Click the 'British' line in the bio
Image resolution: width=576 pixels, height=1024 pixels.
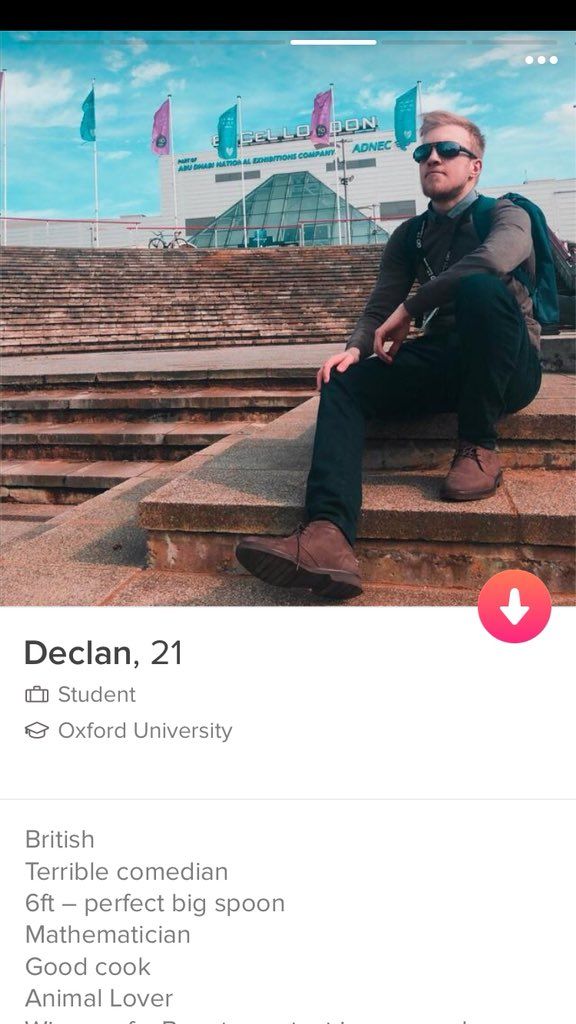click(x=59, y=839)
